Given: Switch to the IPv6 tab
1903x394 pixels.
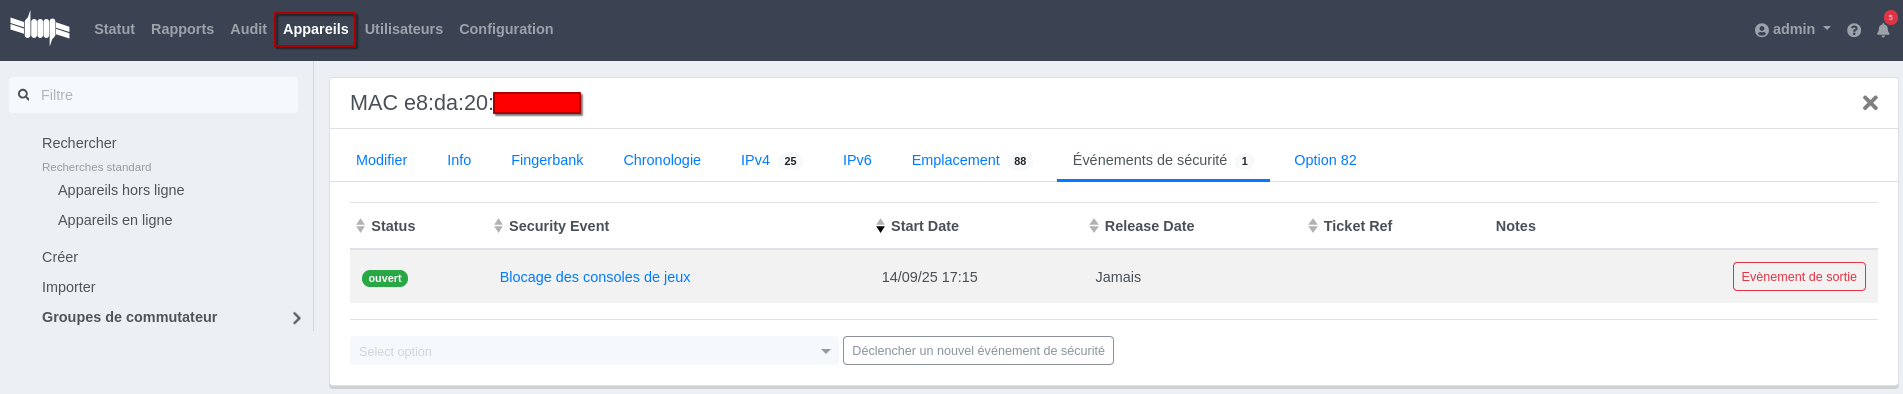Looking at the screenshot, I should click(x=857, y=160).
